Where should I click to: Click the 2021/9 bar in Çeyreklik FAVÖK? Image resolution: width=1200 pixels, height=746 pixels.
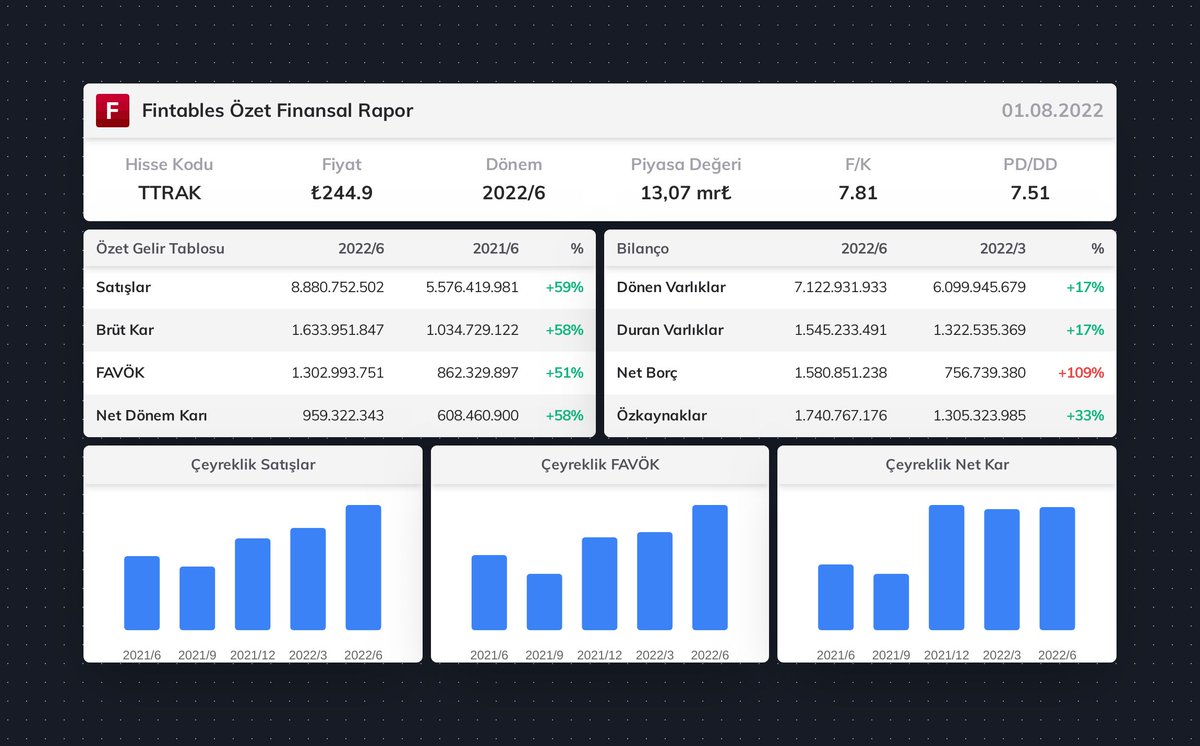coord(544,602)
